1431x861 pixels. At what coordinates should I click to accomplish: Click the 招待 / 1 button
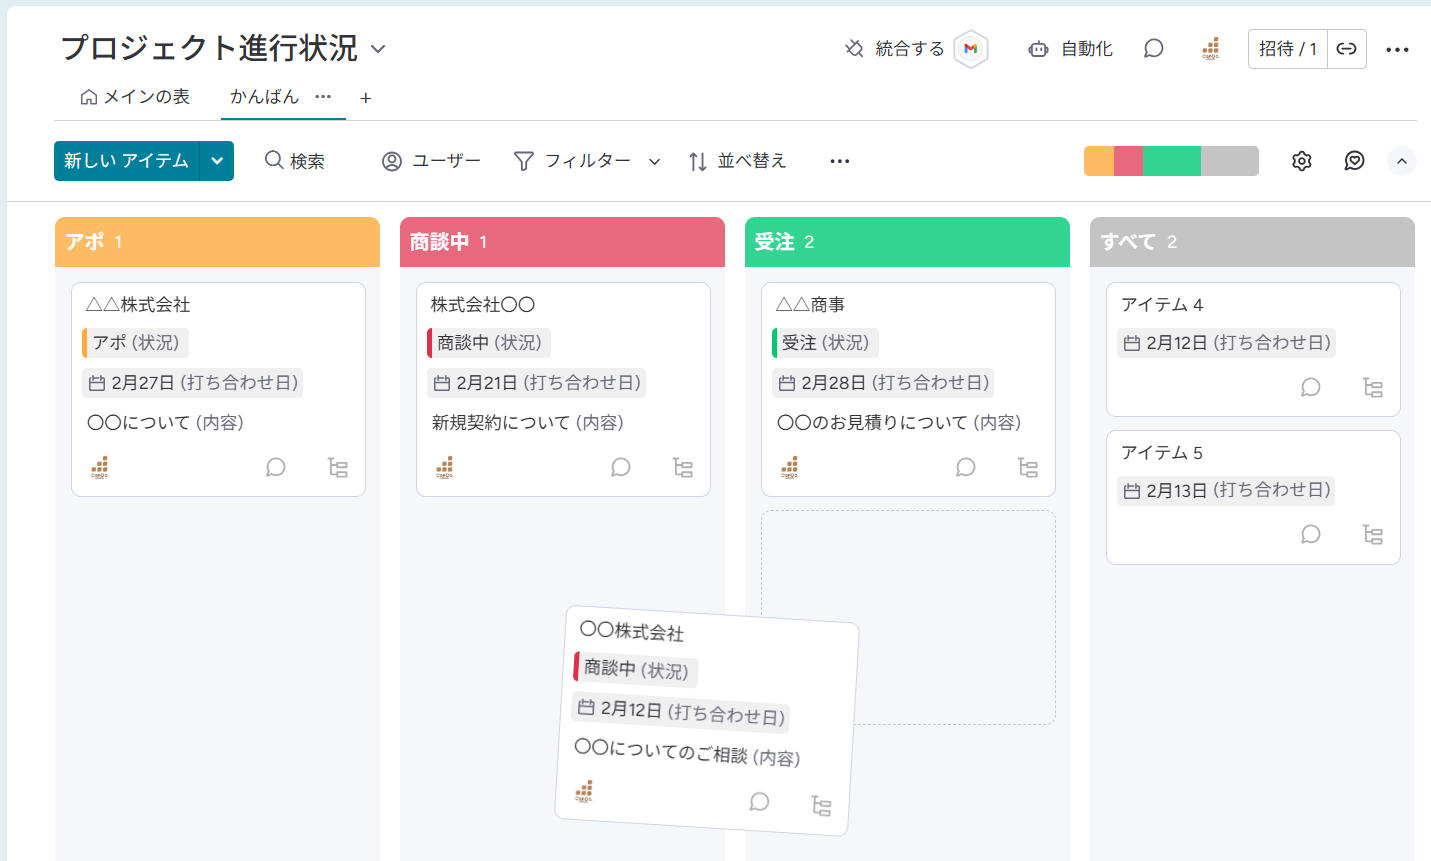[1288, 49]
